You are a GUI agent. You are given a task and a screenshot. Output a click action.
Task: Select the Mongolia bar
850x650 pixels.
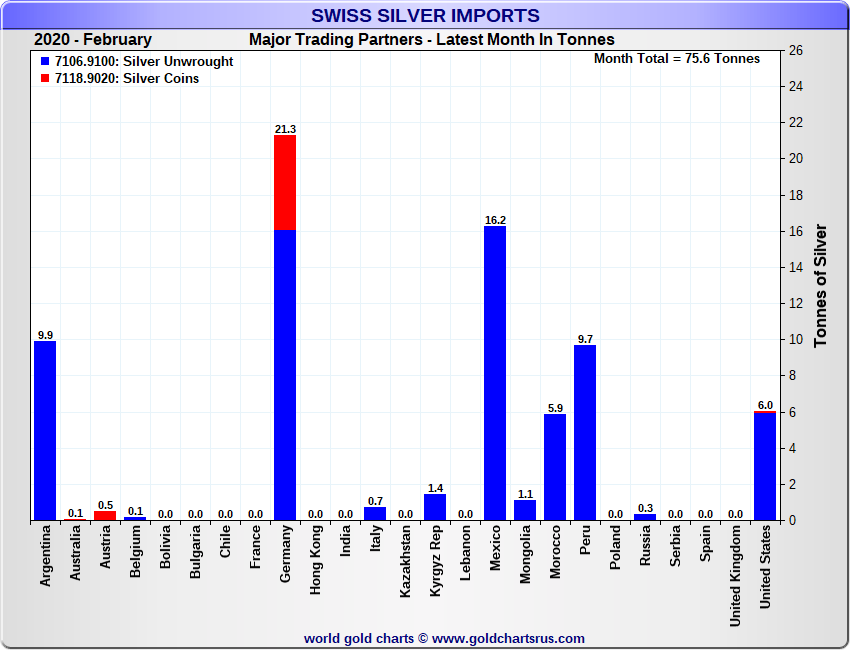coord(525,510)
